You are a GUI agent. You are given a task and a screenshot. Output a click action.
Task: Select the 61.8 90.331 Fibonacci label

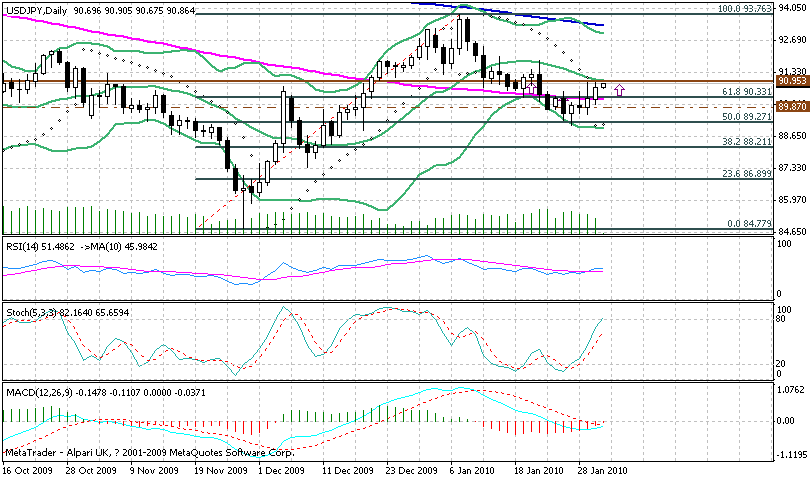[x=747, y=92]
